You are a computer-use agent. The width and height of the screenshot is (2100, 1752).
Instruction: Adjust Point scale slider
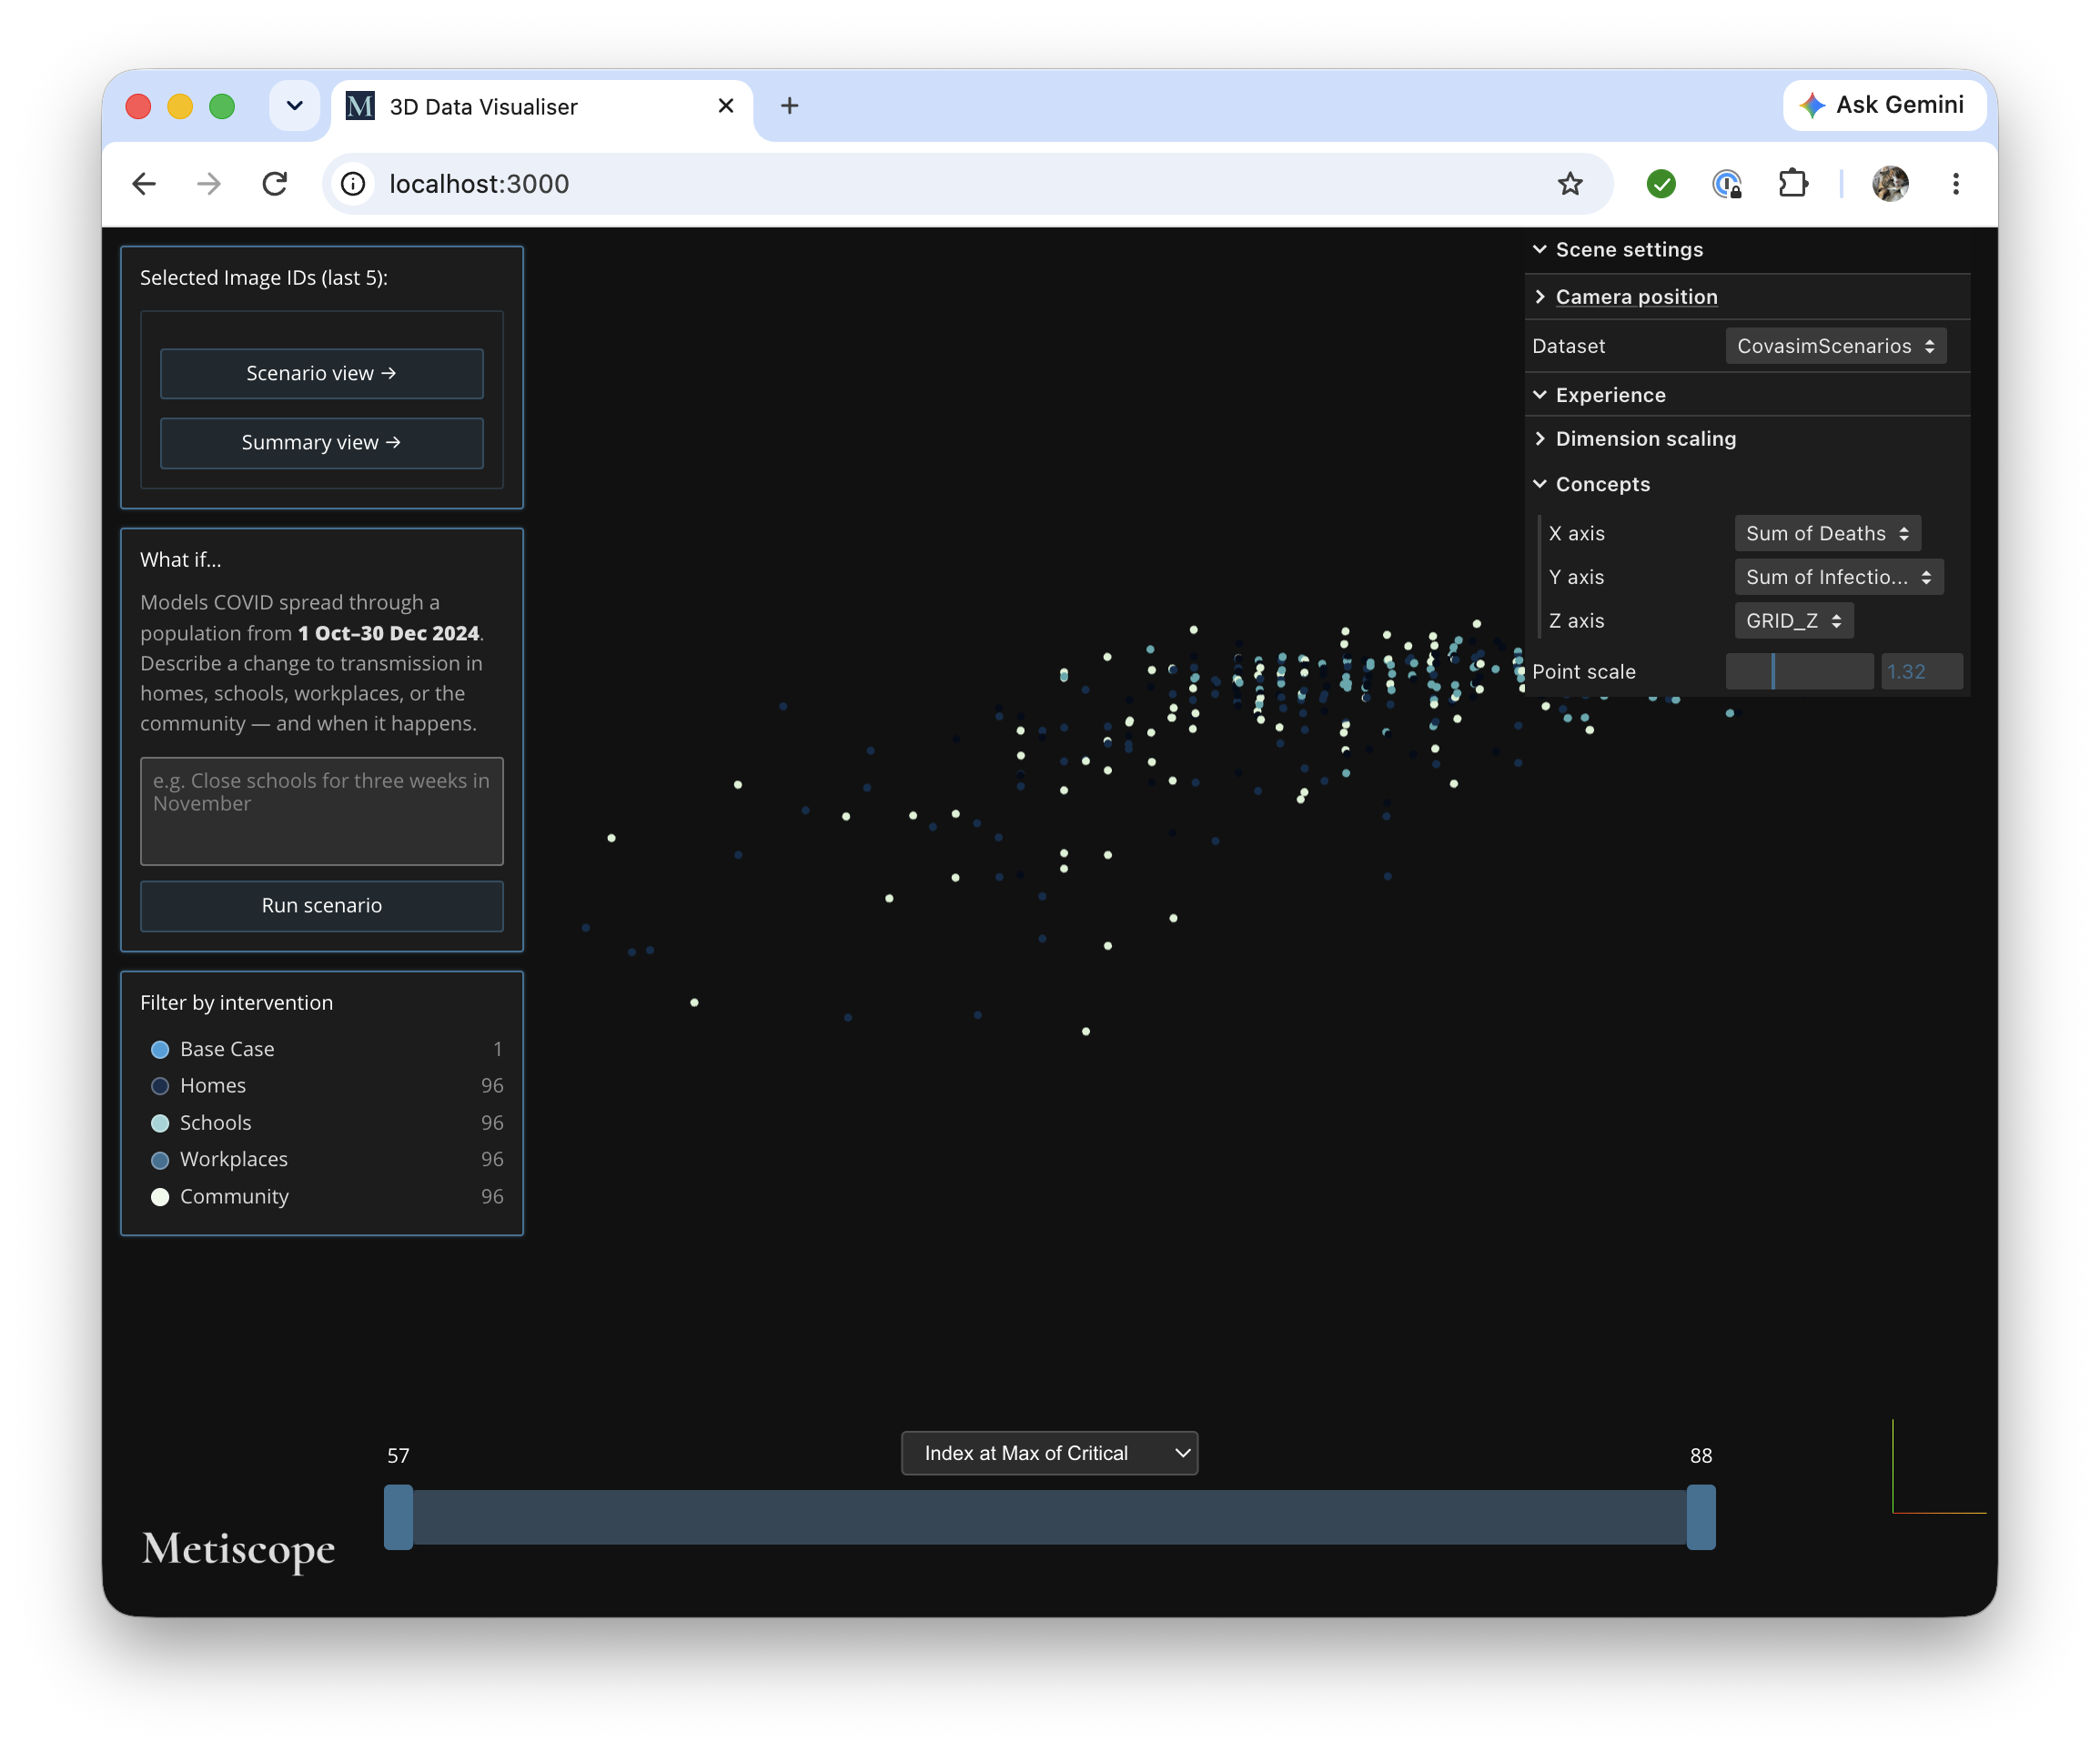tap(1799, 672)
